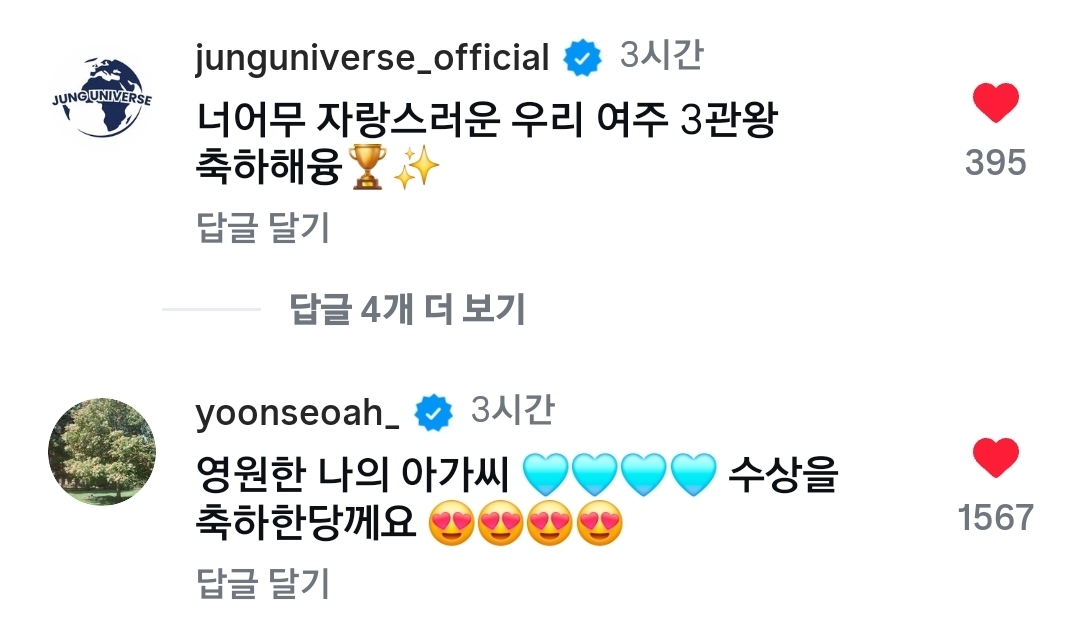Image resolution: width=1080 pixels, height=640 pixels.
Task: View the 395 likes count
Action: point(995,163)
